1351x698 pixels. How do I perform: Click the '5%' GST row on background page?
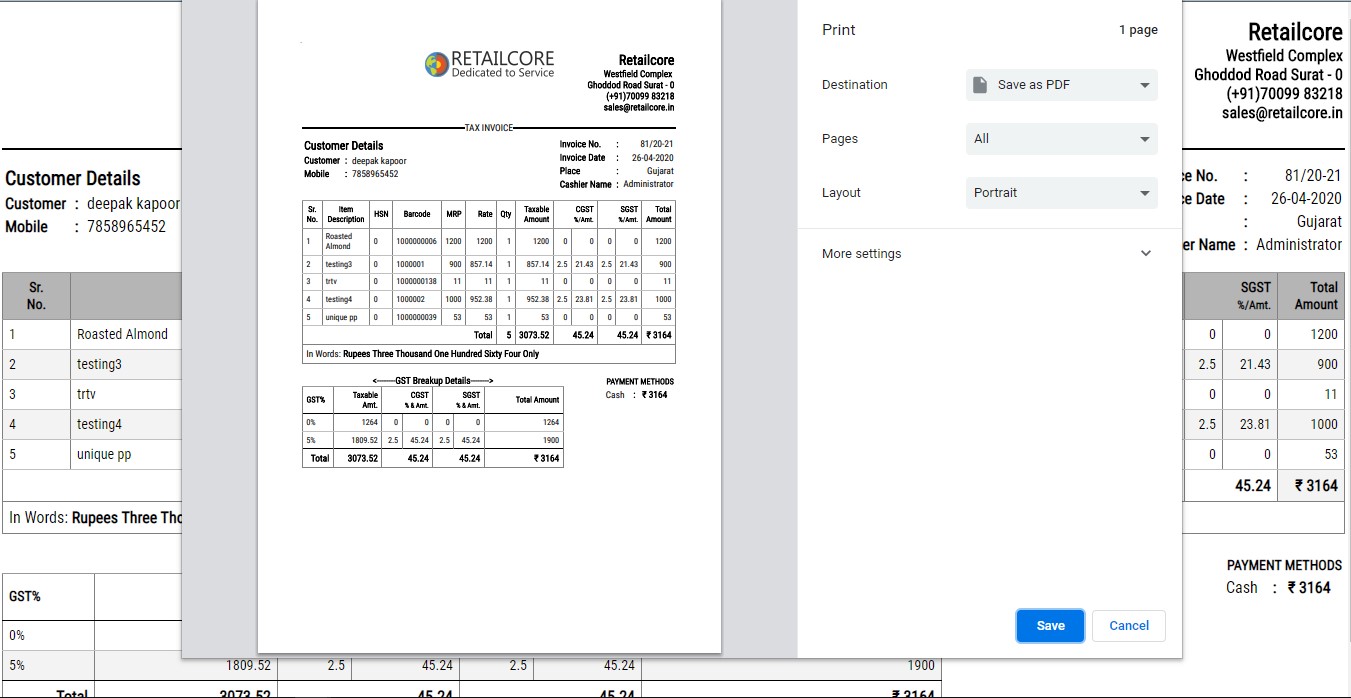pos(17,665)
